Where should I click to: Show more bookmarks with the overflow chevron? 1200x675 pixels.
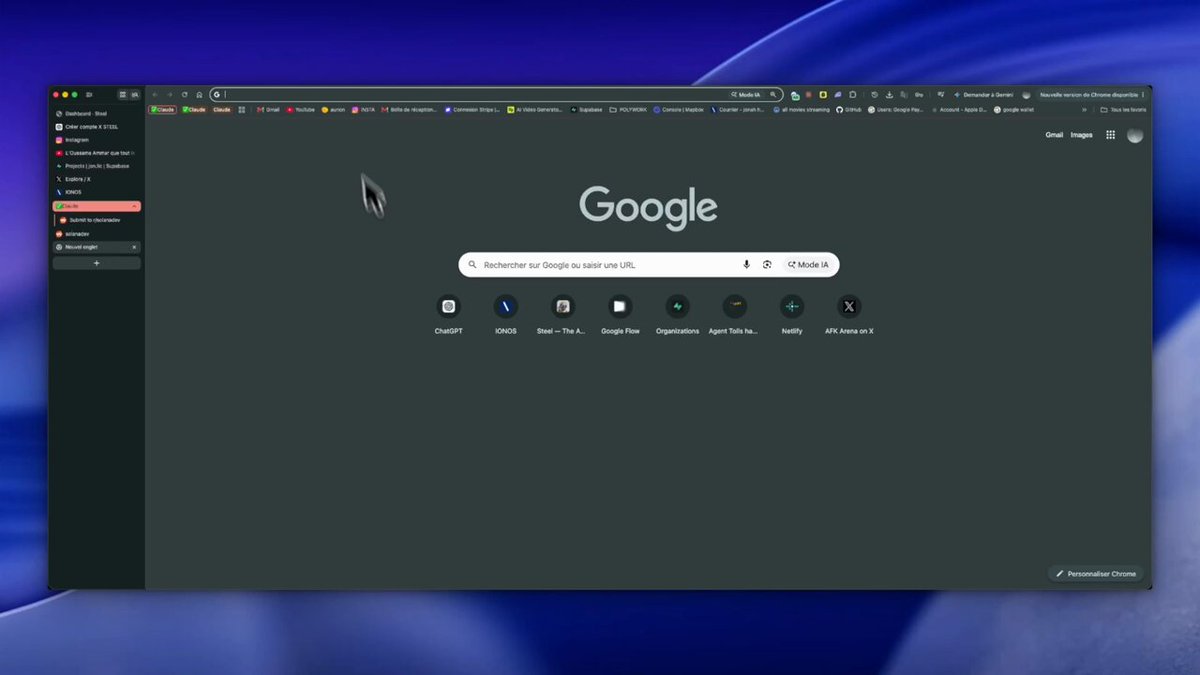click(x=1084, y=109)
